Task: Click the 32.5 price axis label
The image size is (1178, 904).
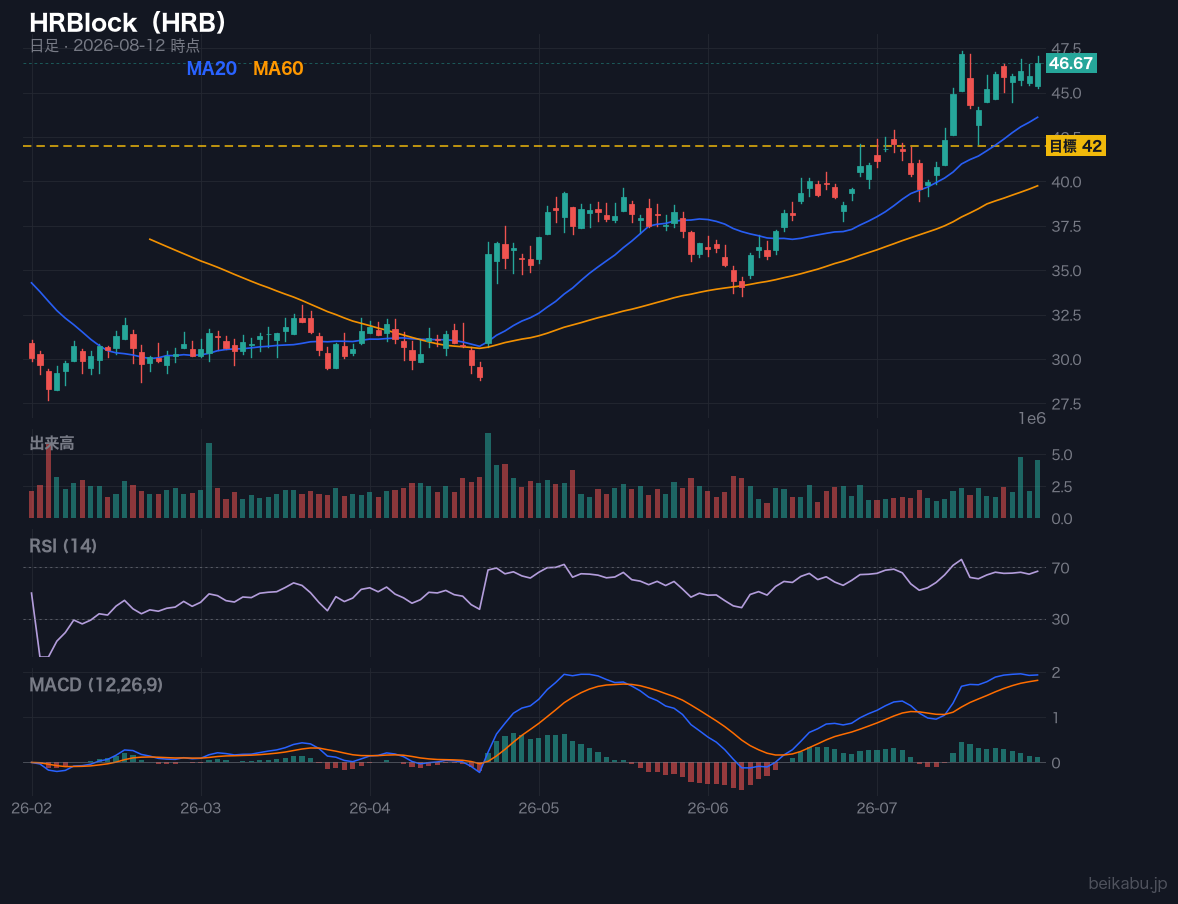Action: pyautogui.click(x=1066, y=315)
